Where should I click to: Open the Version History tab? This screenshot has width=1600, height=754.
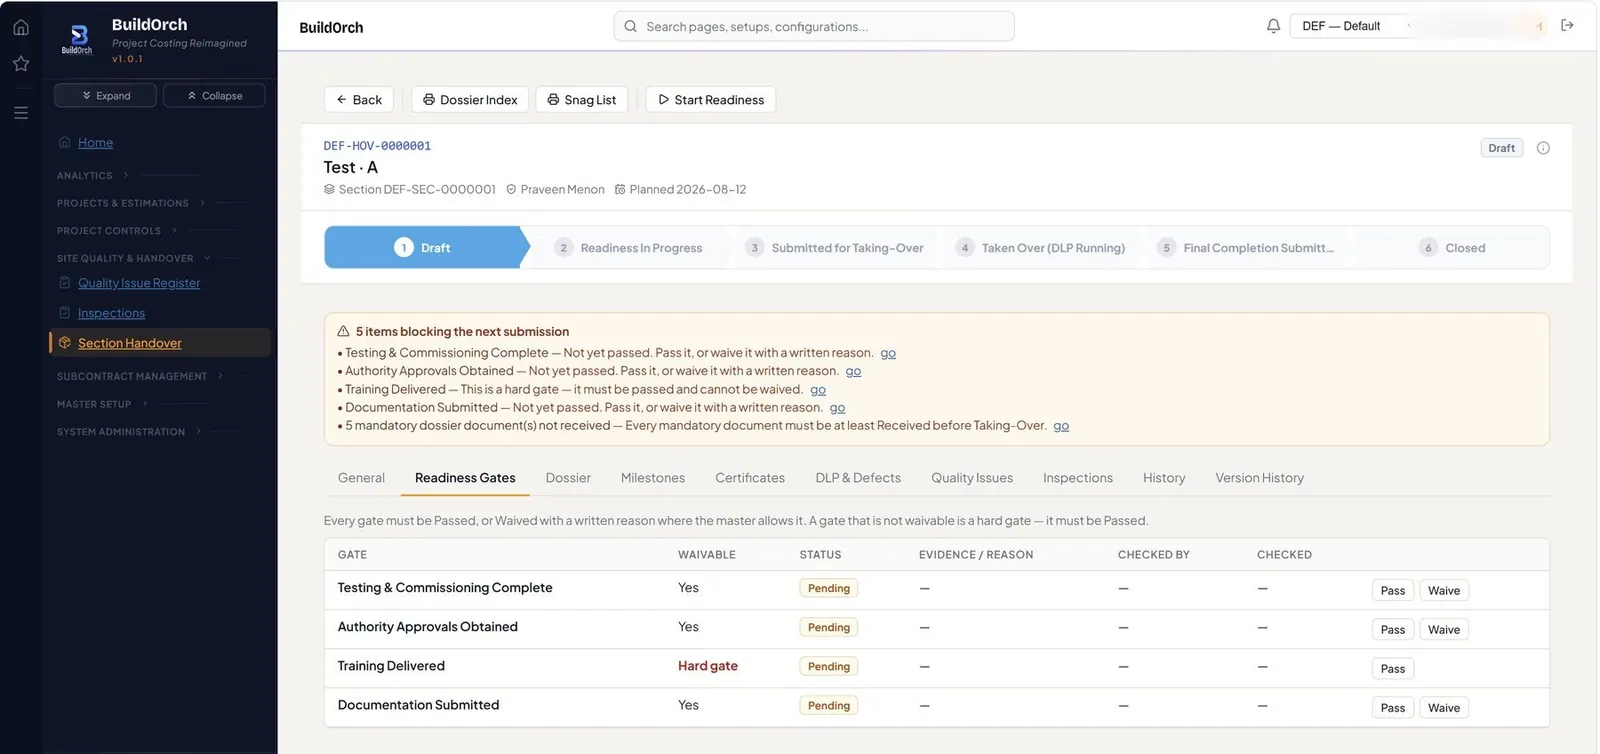pos(1260,478)
